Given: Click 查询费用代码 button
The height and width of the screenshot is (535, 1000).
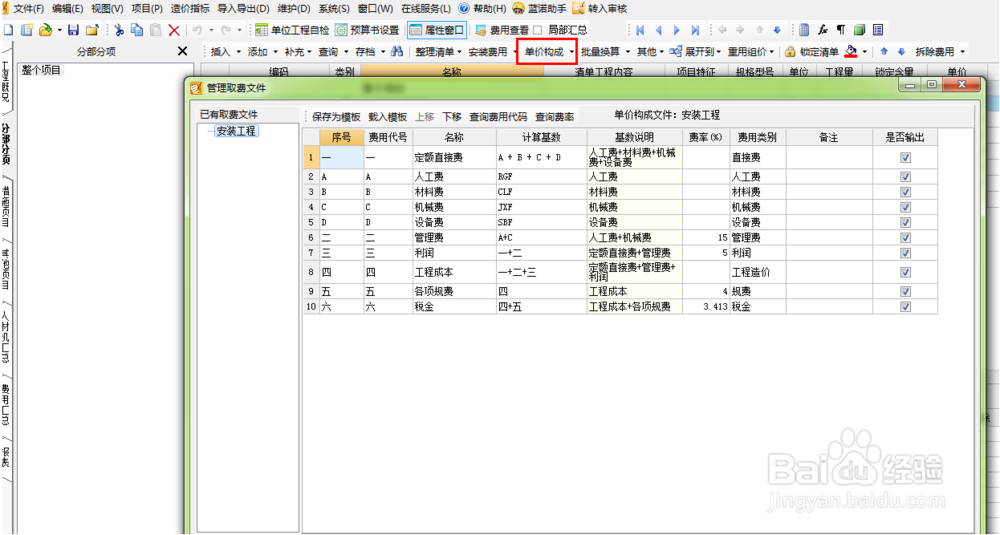Looking at the screenshot, I should point(499,117).
